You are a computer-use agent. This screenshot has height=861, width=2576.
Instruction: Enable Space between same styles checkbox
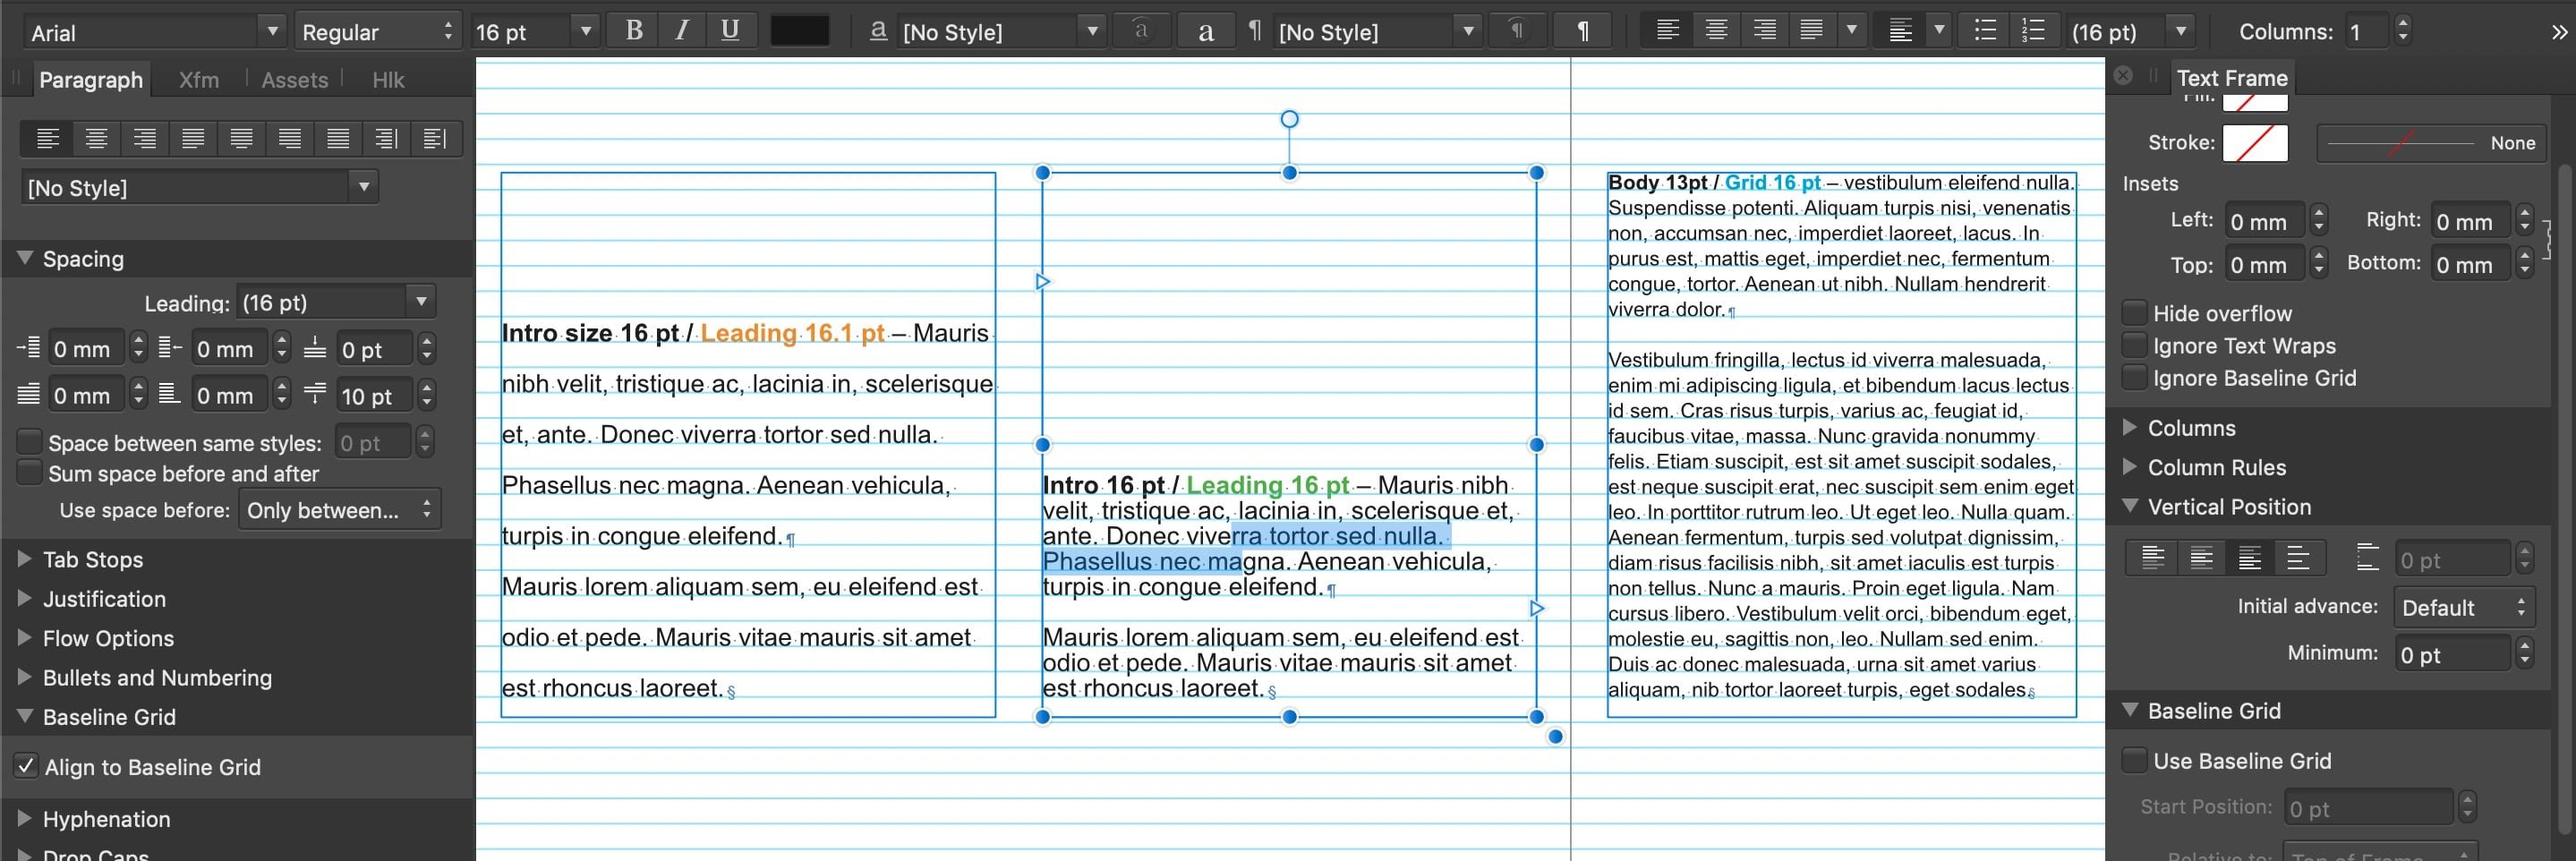coord(30,442)
